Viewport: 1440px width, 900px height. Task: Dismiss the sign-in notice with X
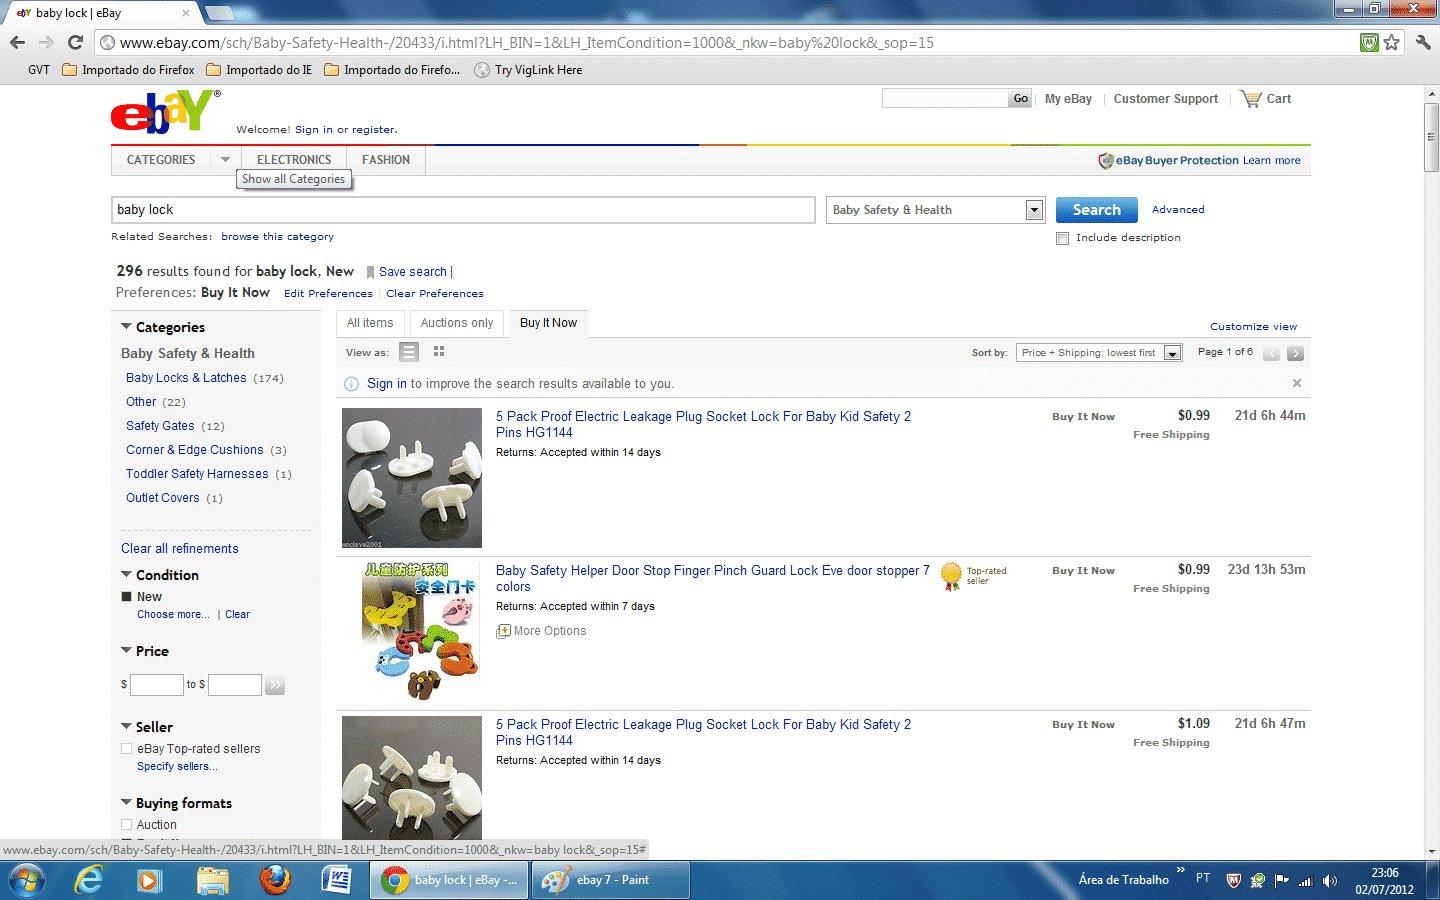pos(1297,383)
